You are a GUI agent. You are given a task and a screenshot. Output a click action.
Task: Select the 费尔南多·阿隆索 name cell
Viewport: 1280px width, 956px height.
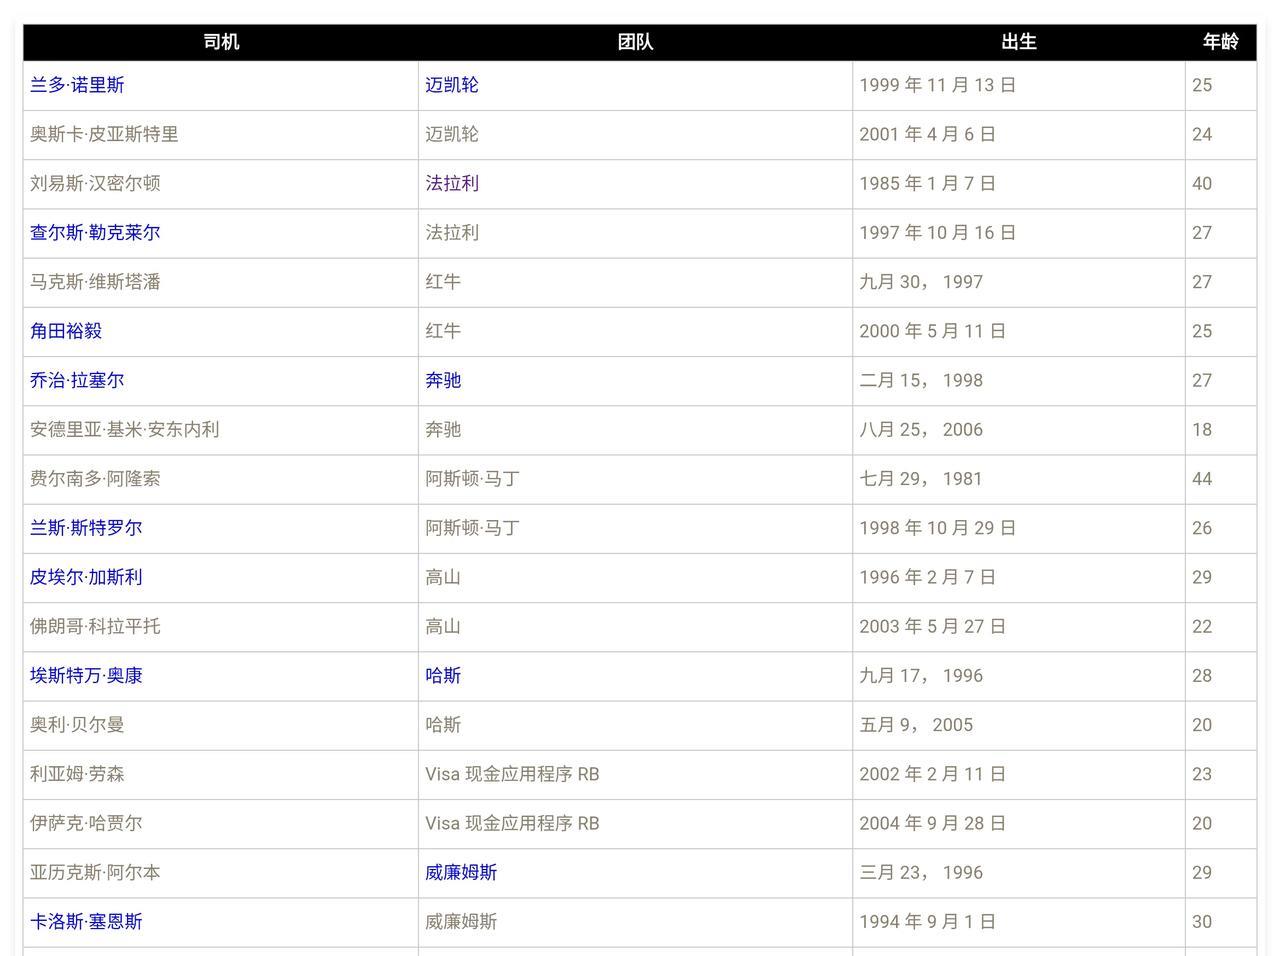(95, 479)
